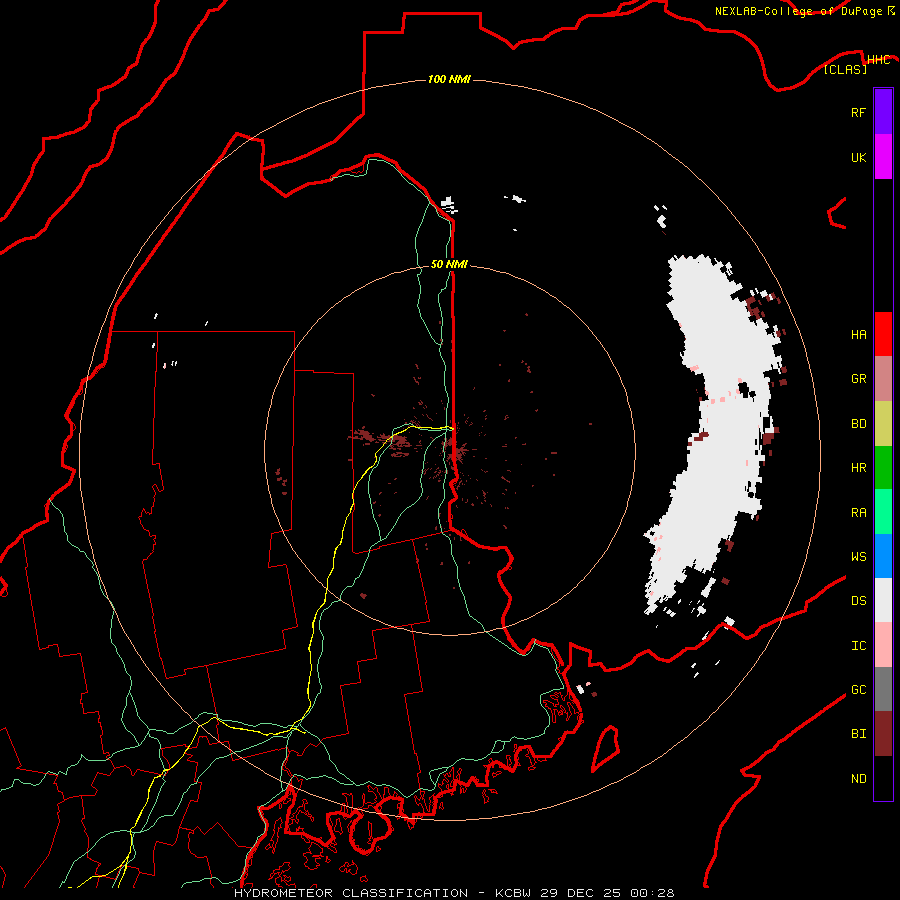Select the DS white legend swatch
This screenshot has height=900, width=900.
click(883, 600)
